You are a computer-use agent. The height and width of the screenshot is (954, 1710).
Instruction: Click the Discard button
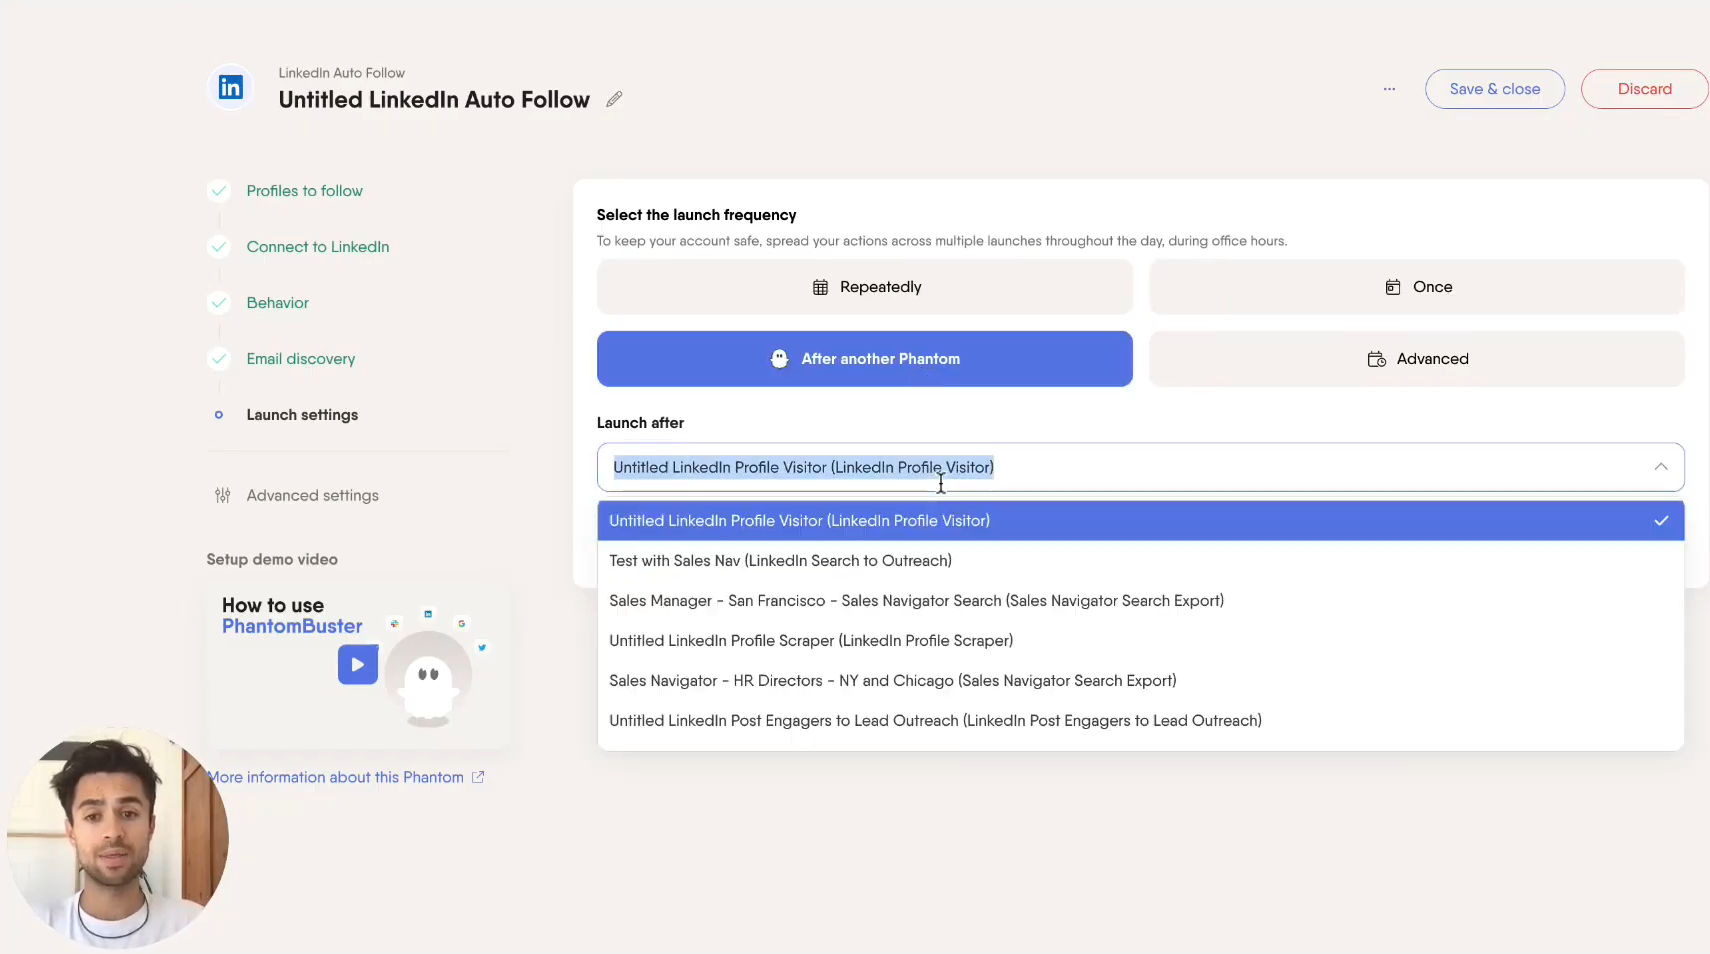coord(1643,89)
